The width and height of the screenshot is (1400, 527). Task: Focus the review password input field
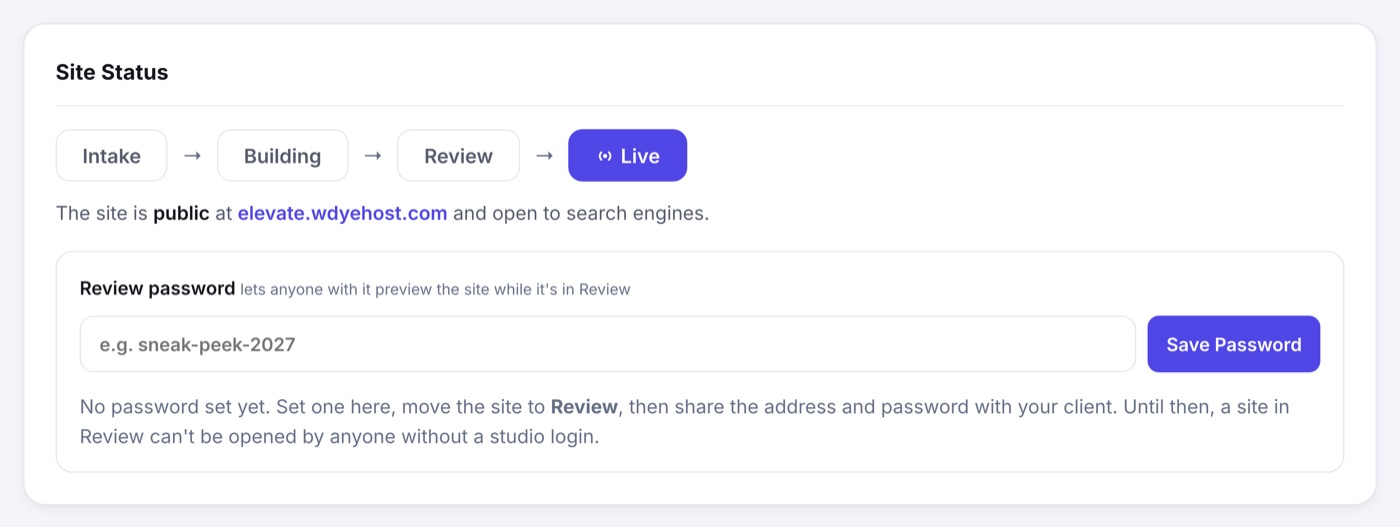point(607,344)
